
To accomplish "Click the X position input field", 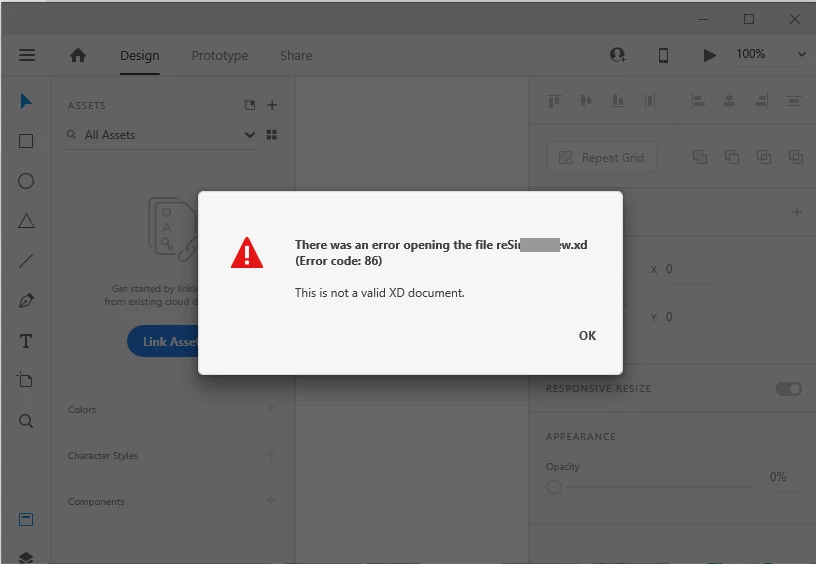I will [690, 269].
